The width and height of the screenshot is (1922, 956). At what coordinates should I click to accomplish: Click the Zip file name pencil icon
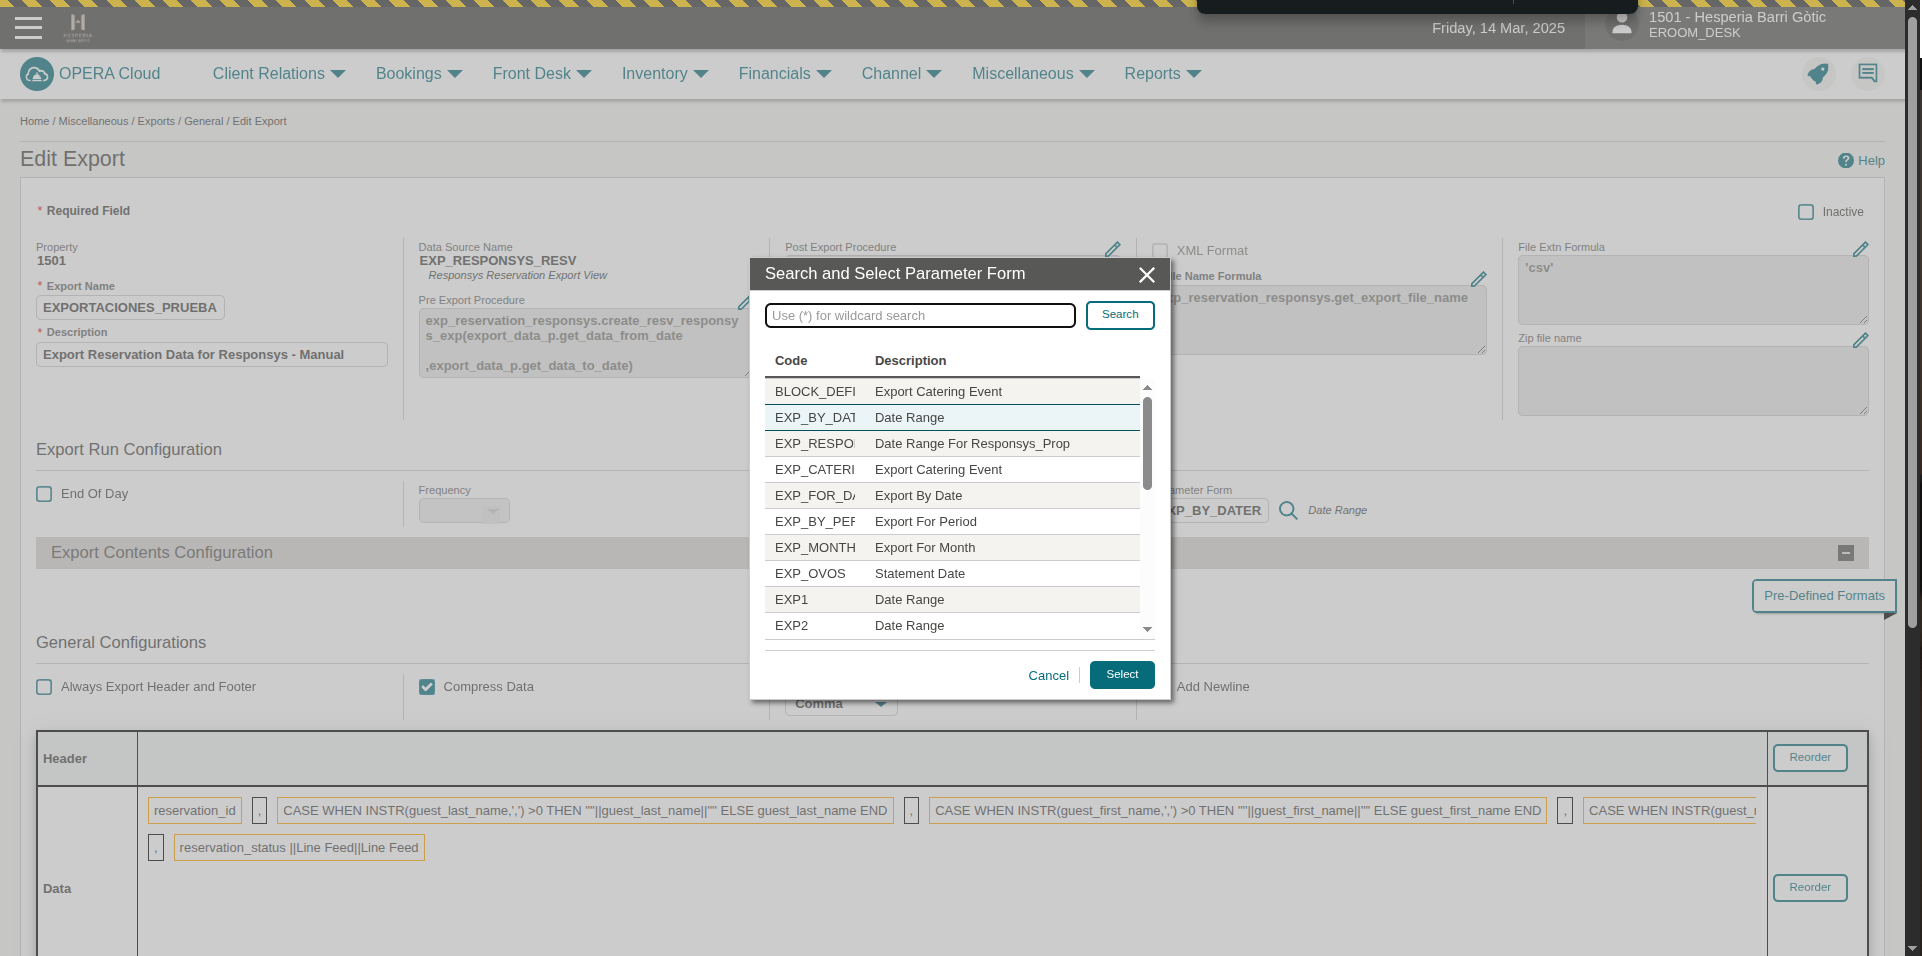click(1860, 340)
